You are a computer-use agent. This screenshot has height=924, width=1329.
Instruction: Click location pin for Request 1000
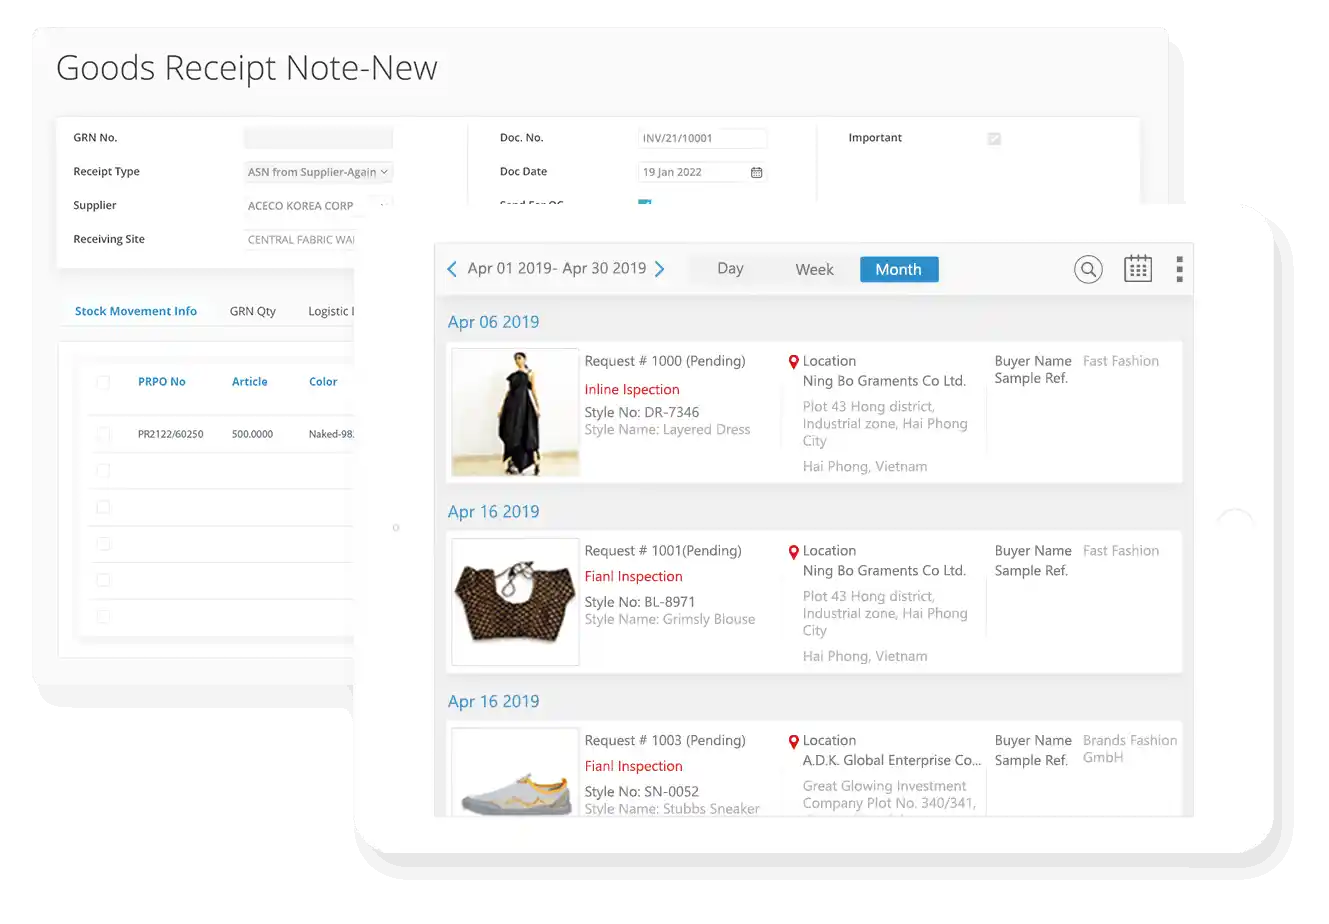[x=793, y=362]
